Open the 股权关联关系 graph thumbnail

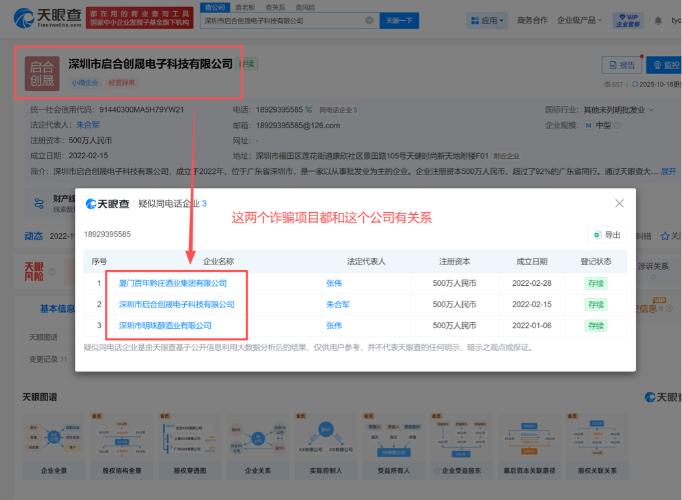597,446
